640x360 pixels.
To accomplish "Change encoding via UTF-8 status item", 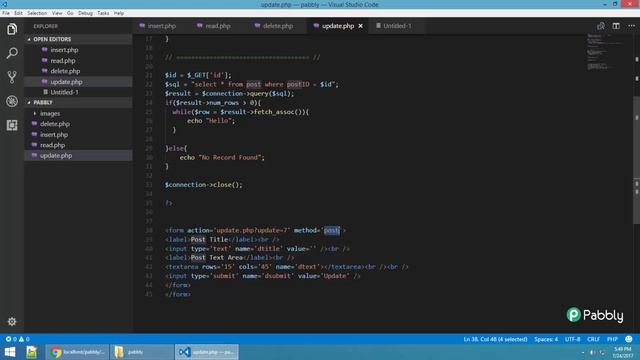I will tap(572, 339).
